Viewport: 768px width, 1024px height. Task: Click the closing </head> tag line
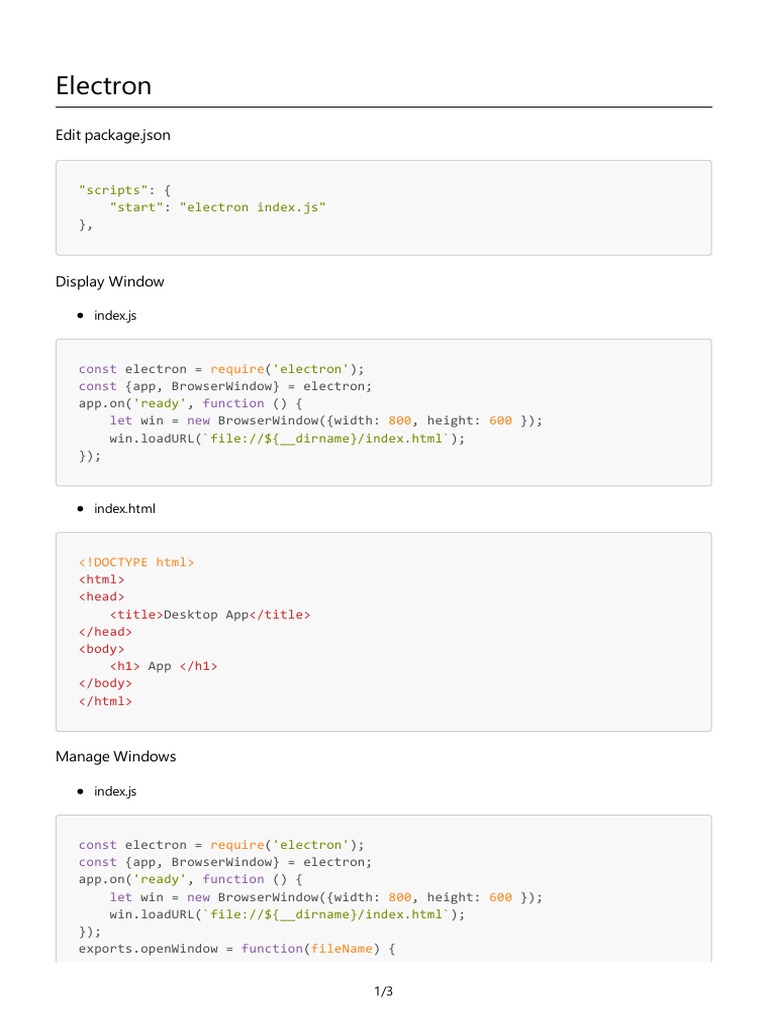(x=105, y=632)
